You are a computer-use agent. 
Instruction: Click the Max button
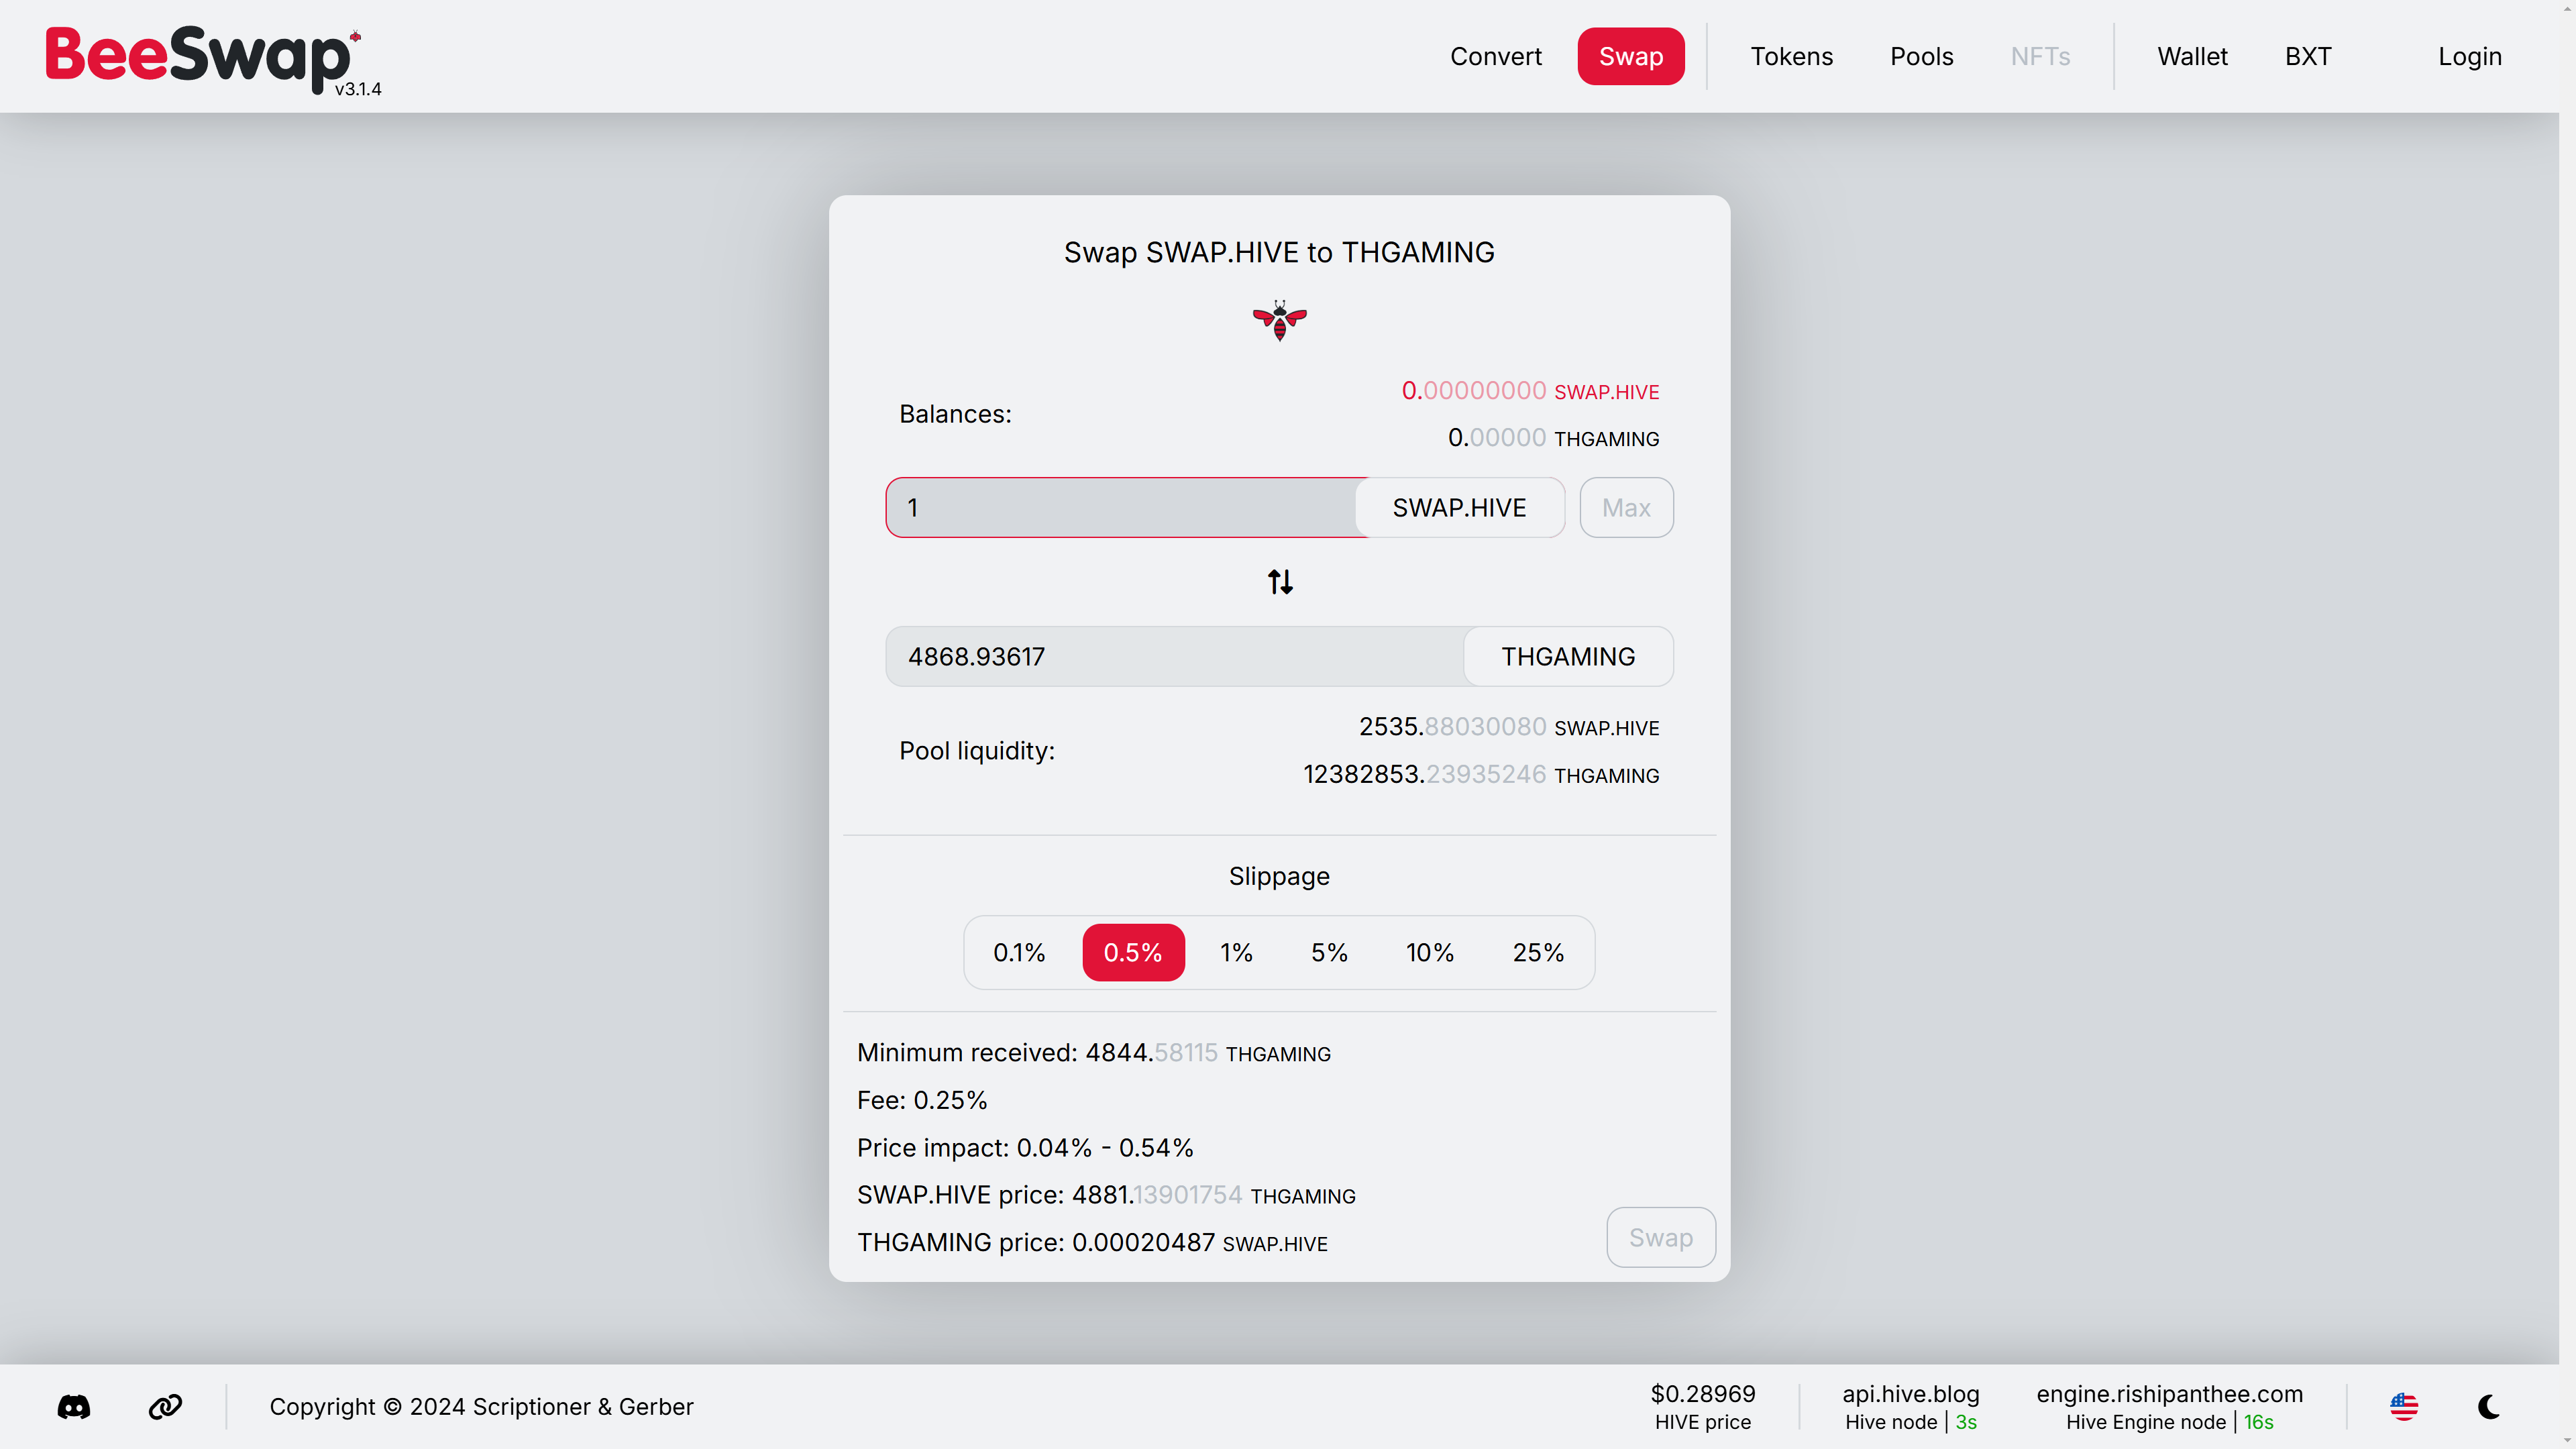[x=1626, y=508]
